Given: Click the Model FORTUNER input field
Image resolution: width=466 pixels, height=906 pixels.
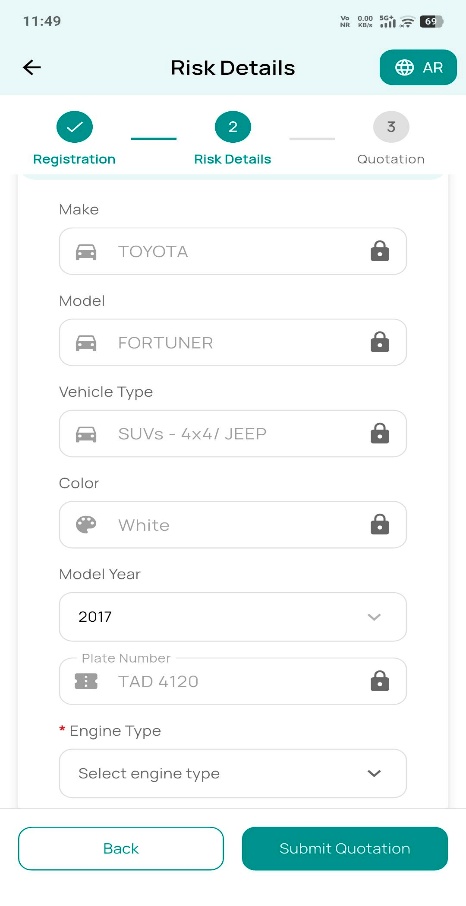Looking at the screenshot, I should pyautogui.click(x=233, y=343).
